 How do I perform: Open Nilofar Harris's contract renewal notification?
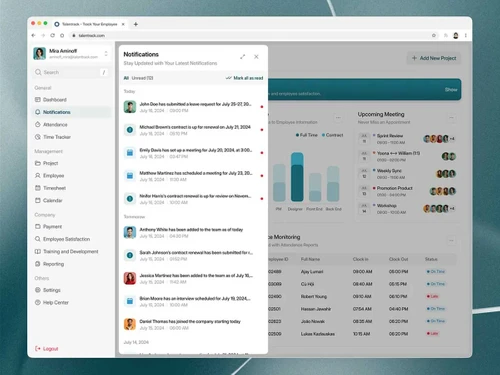(193, 199)
